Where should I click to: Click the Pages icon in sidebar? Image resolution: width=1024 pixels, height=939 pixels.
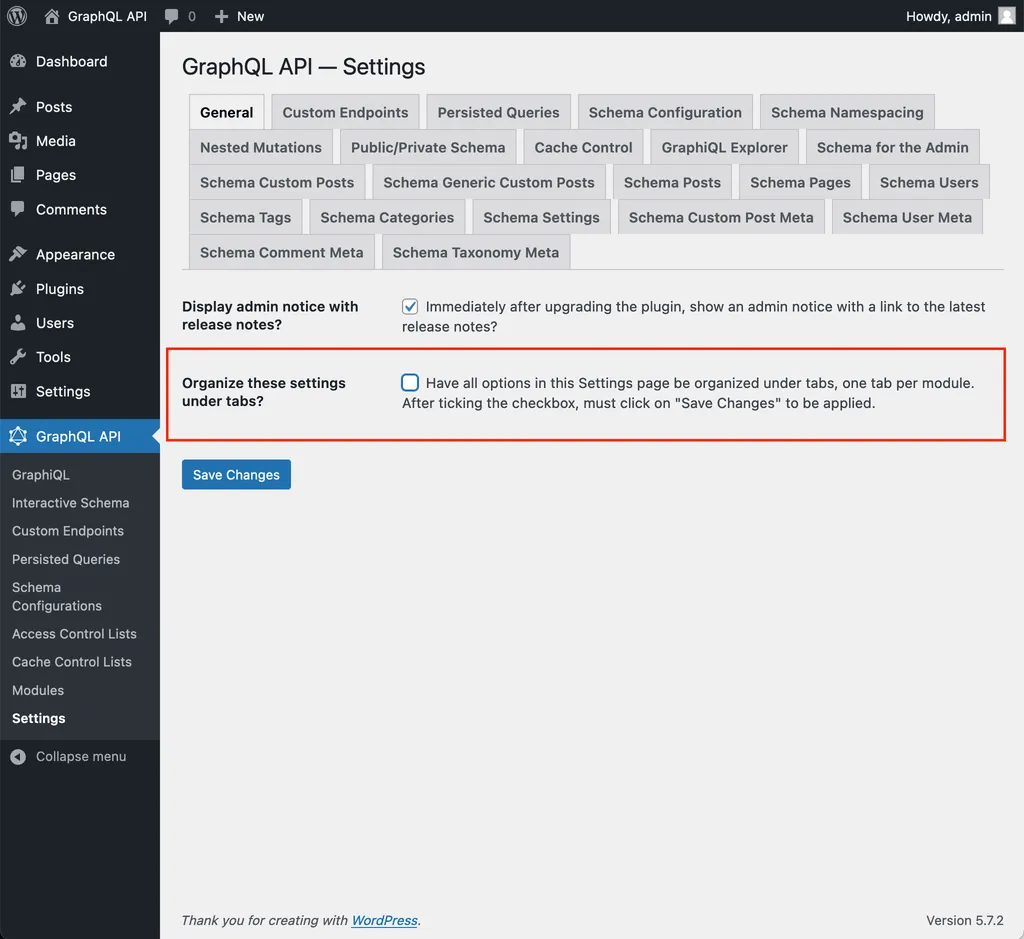(x=18, y=174)
